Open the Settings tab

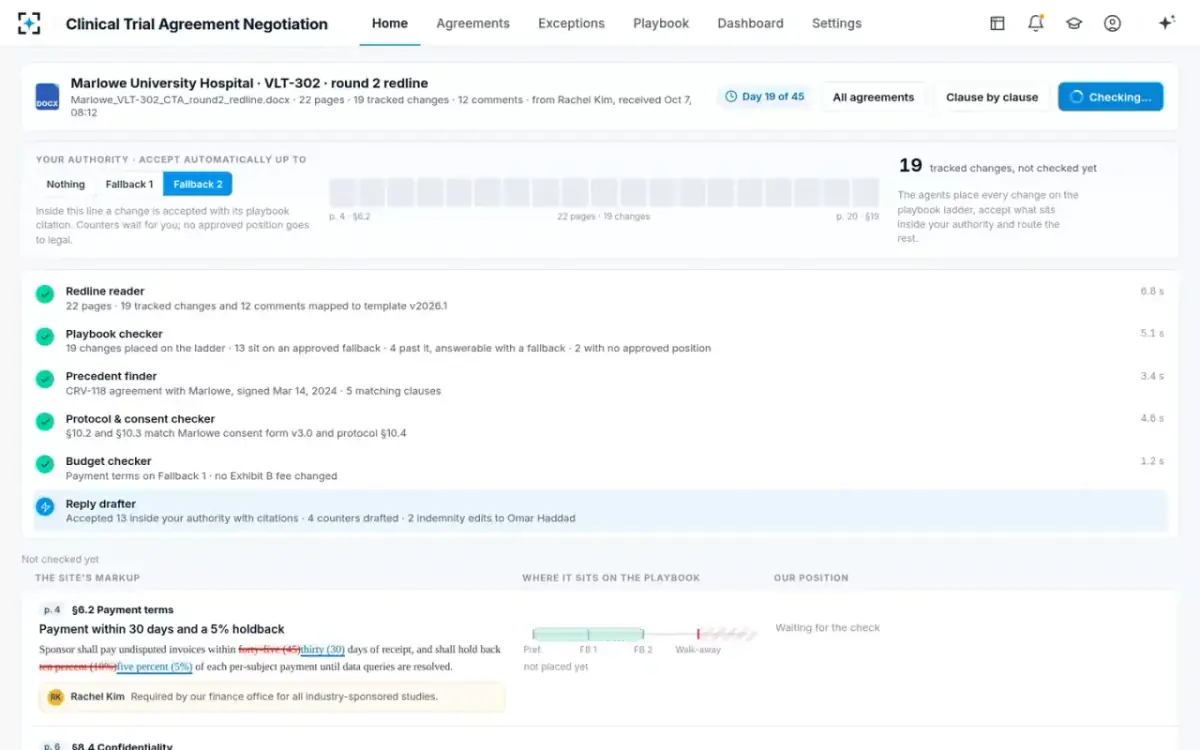pyautogui.click(x=837, y=23)
